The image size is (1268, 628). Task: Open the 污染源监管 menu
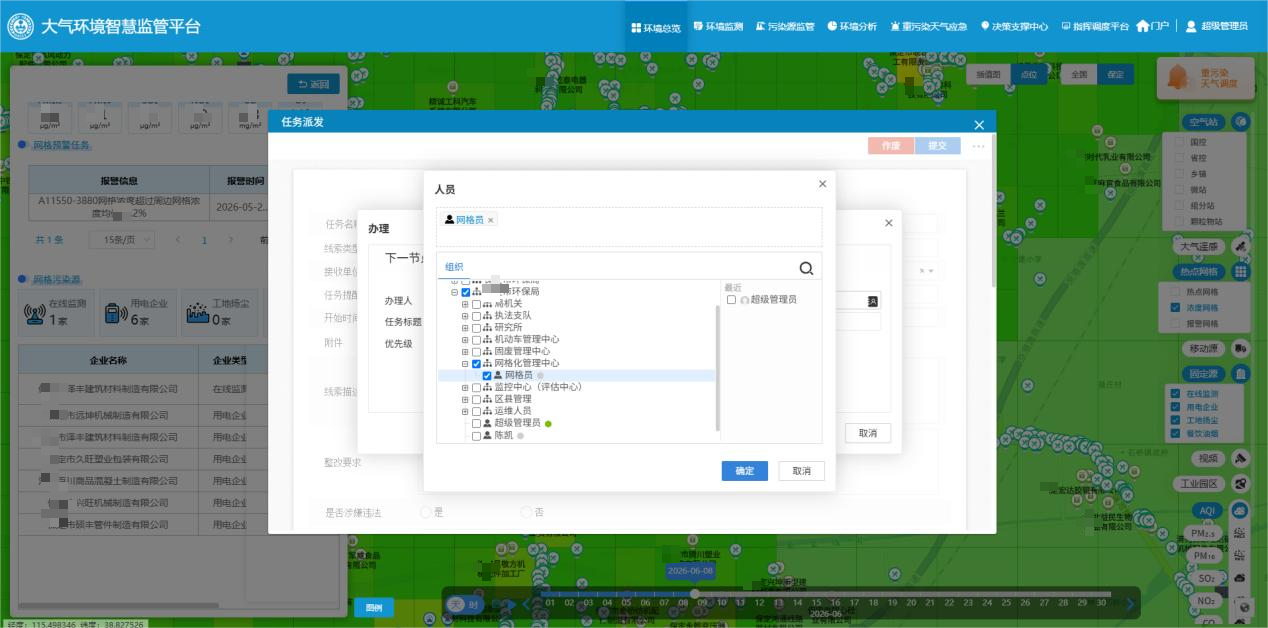[x=785, y=27]
